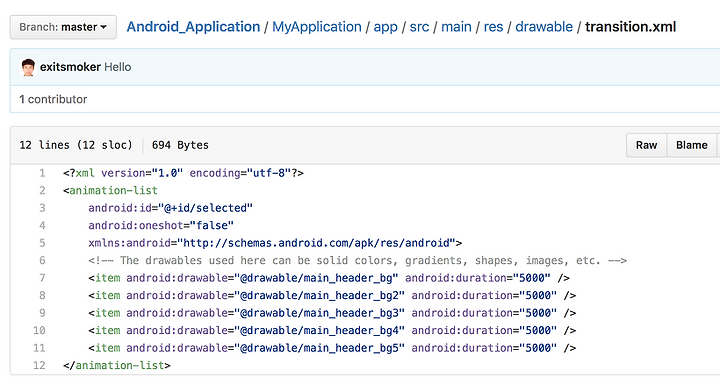
Task: Open the exitsmoker username link
Action: [70, 67]
